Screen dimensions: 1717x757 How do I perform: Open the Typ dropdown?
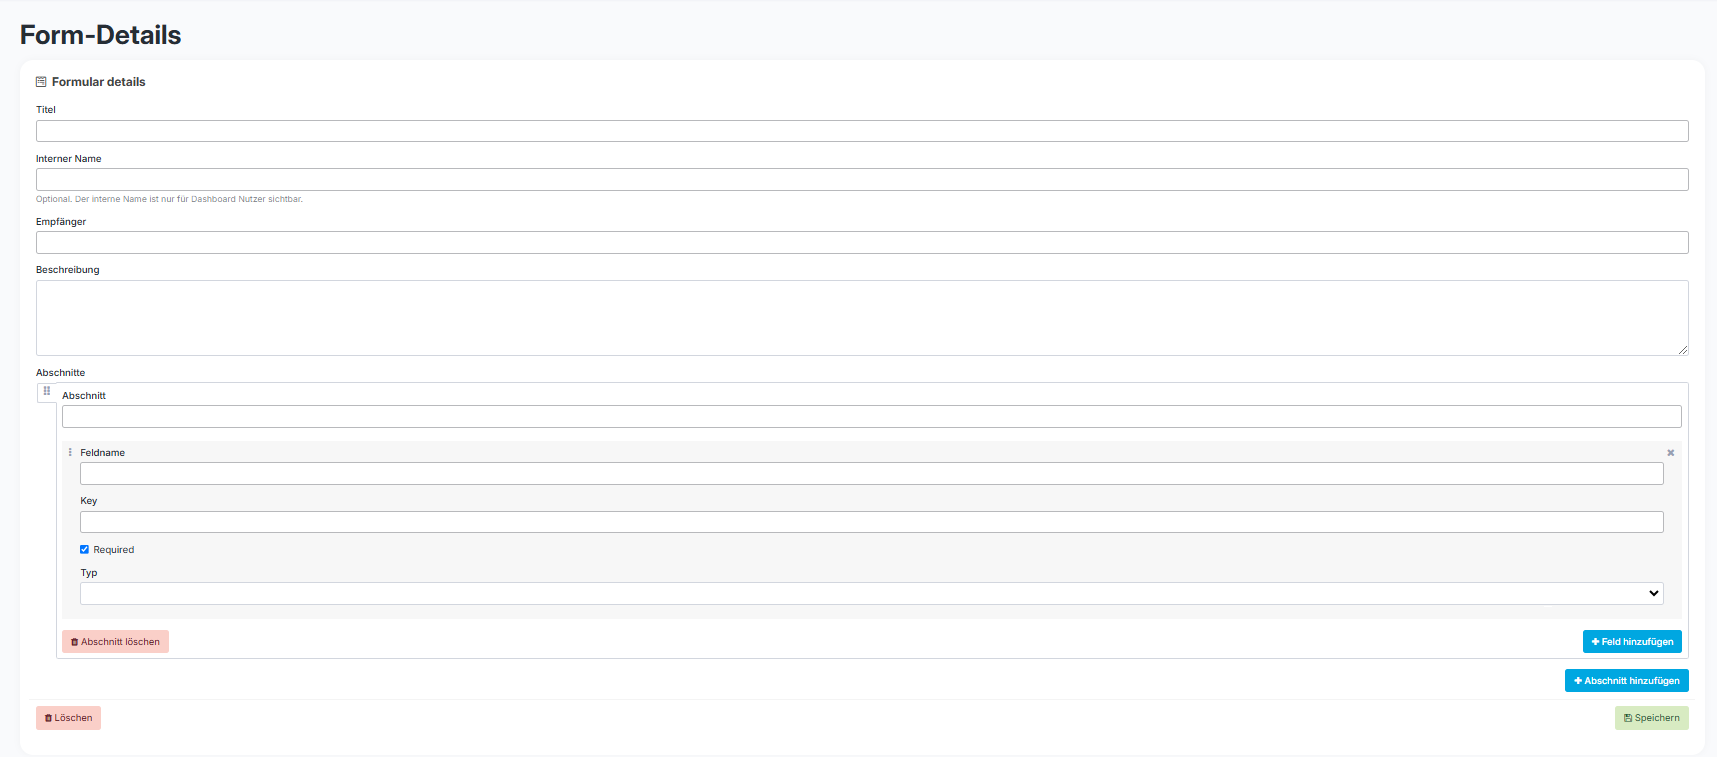(x=871, y=593)
